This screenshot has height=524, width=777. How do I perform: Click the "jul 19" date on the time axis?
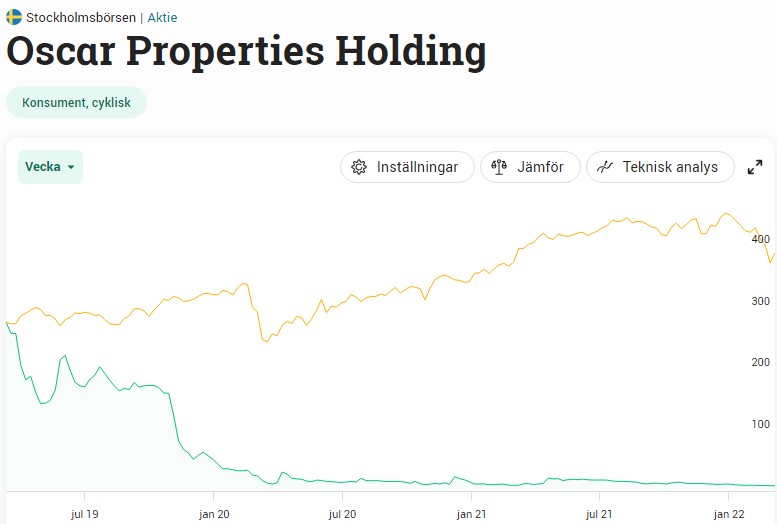click(x=84, y=513)
